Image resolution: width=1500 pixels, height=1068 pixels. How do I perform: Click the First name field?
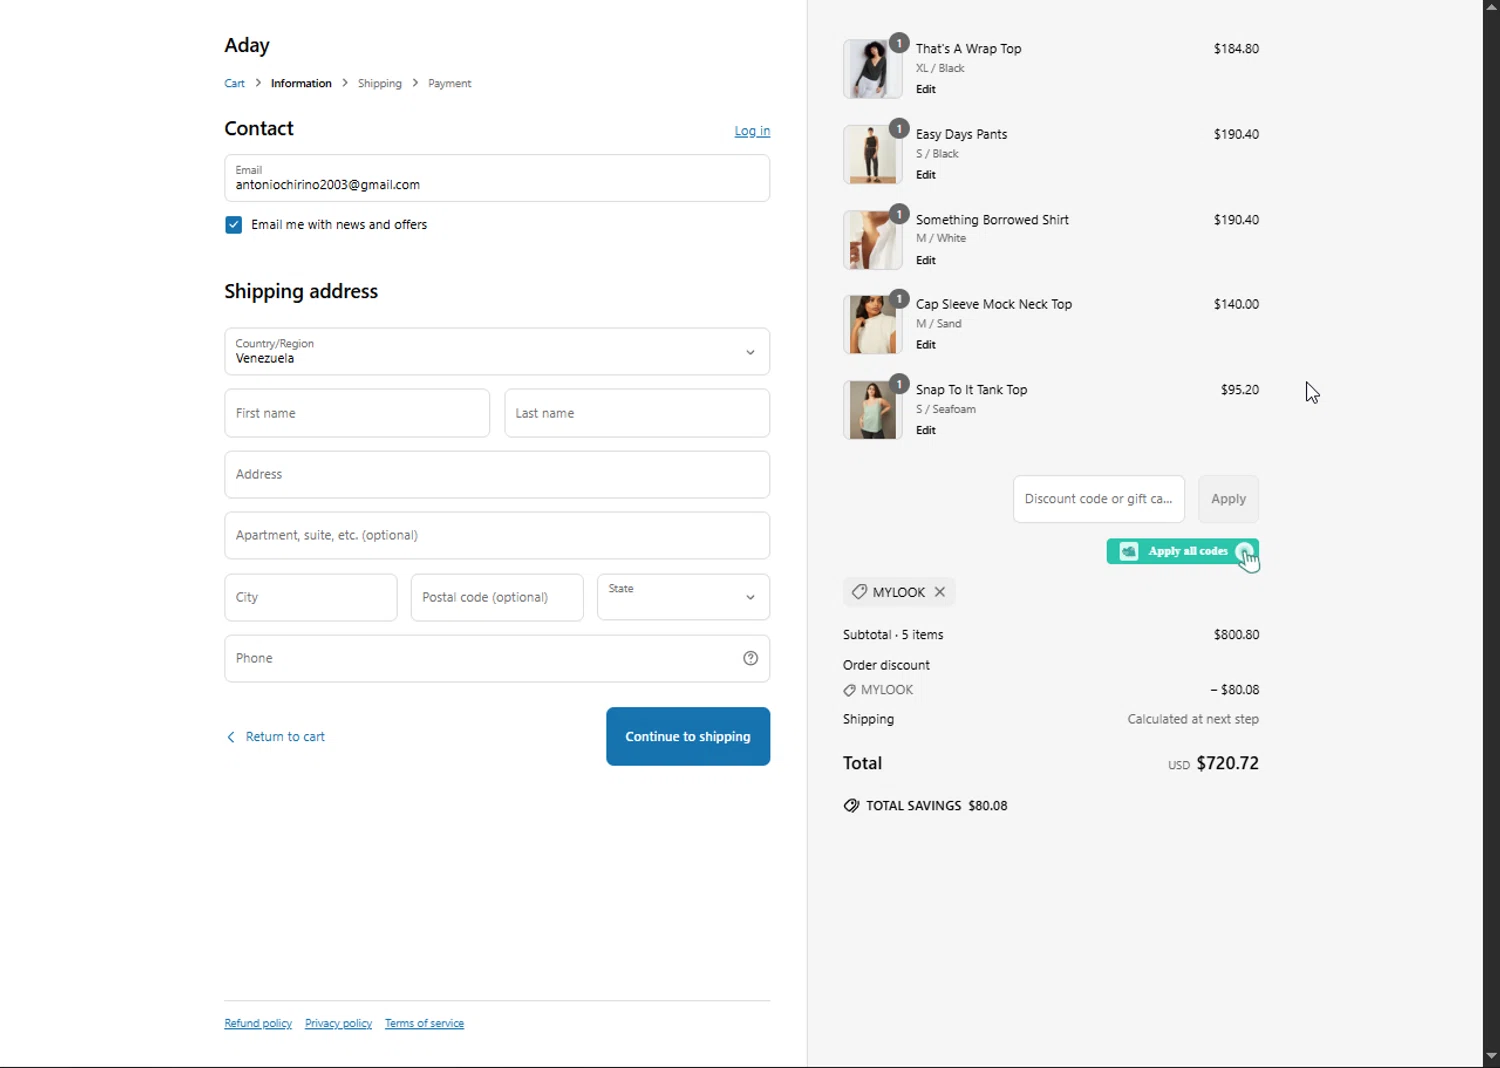357,413
